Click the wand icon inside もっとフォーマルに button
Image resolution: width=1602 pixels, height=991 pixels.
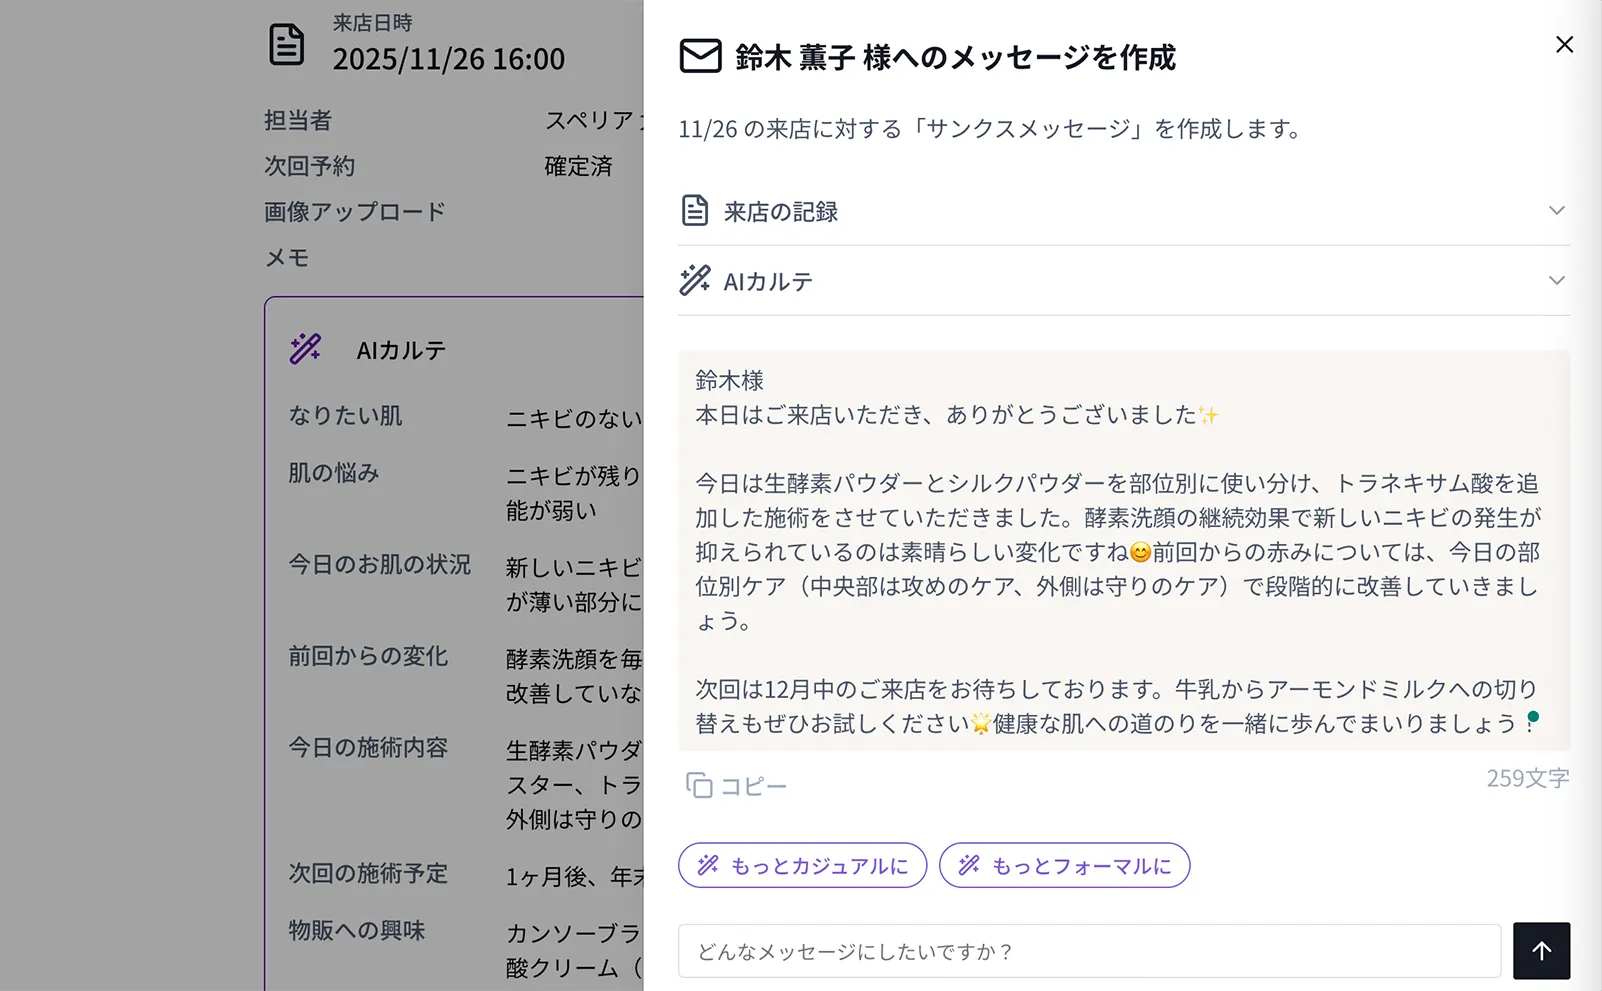[x=968, y=865]
